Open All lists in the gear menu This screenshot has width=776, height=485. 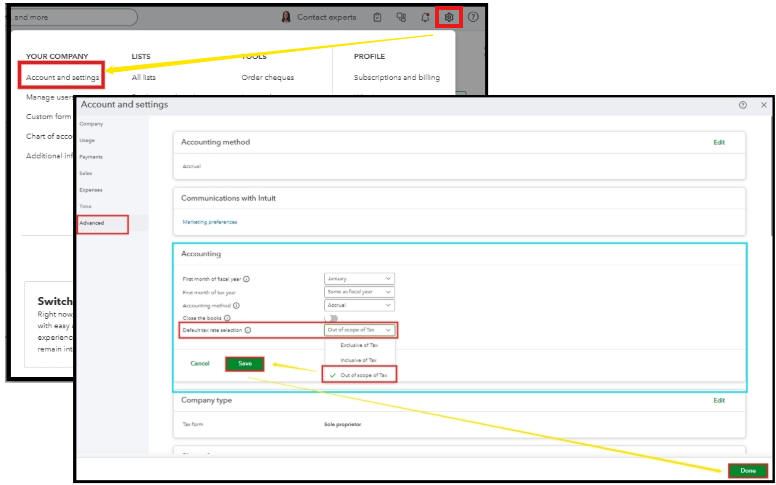[144, 78]
